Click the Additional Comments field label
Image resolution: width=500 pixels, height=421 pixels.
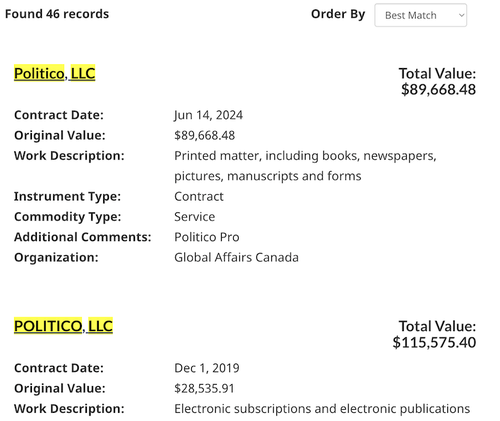pos(83,237)
